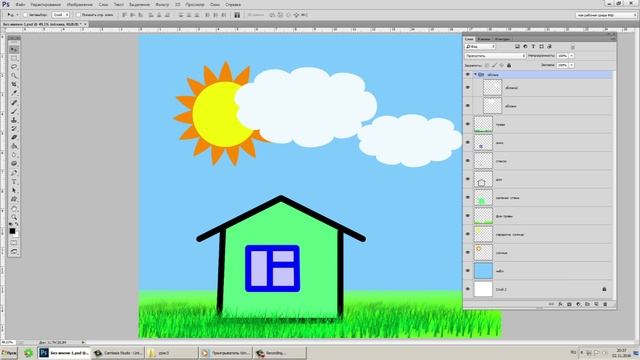Open the layer filter kind dropdown
The image size is (640, 360).
click(x=480, y=47)
